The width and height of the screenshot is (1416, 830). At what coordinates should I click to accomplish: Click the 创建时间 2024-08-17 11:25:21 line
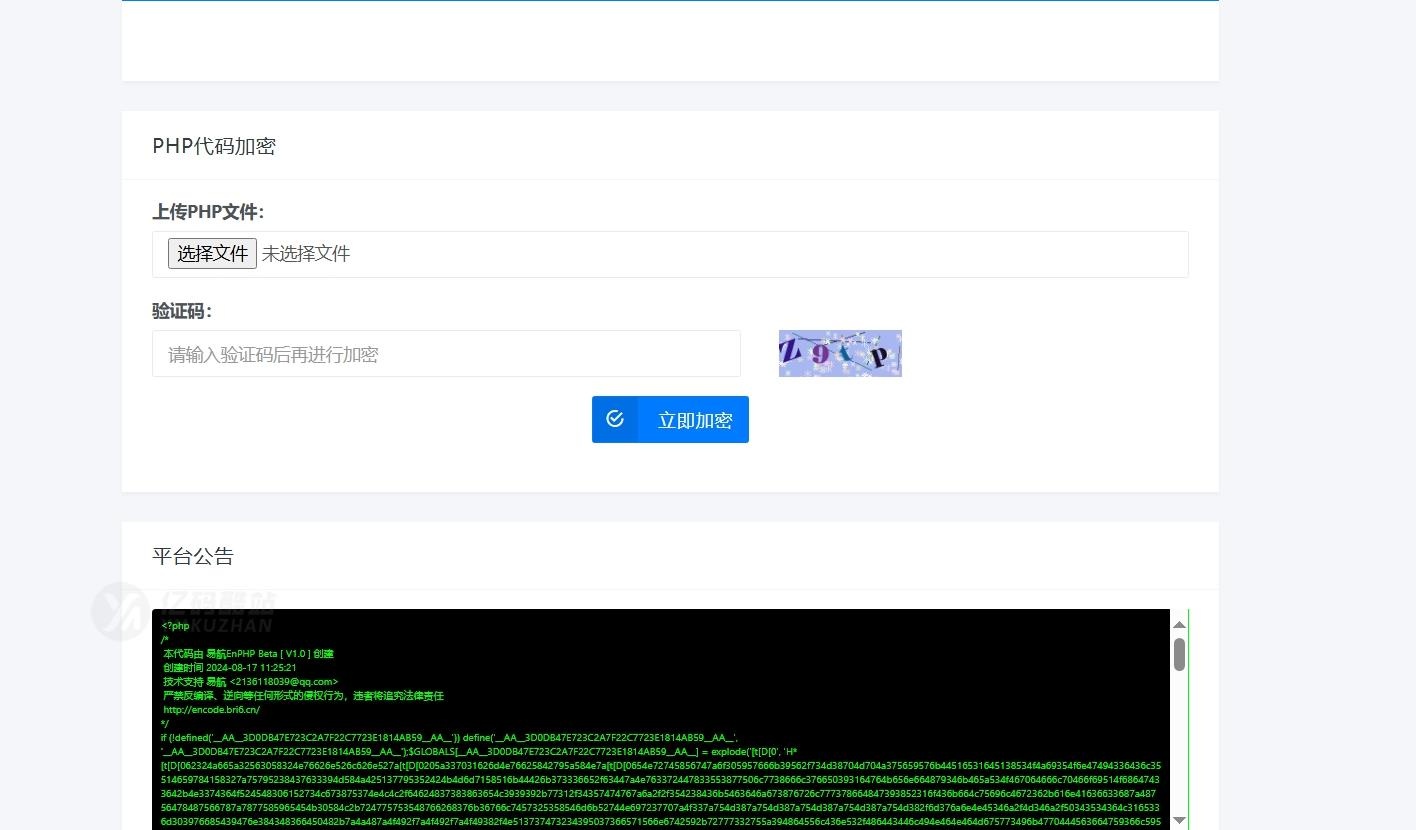coord(229,667)
